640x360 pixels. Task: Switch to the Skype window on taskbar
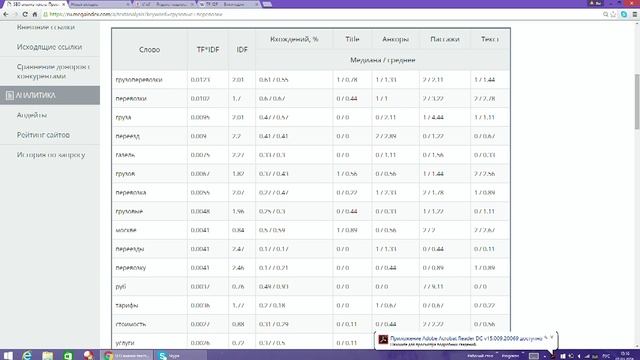tap(180, 356)
